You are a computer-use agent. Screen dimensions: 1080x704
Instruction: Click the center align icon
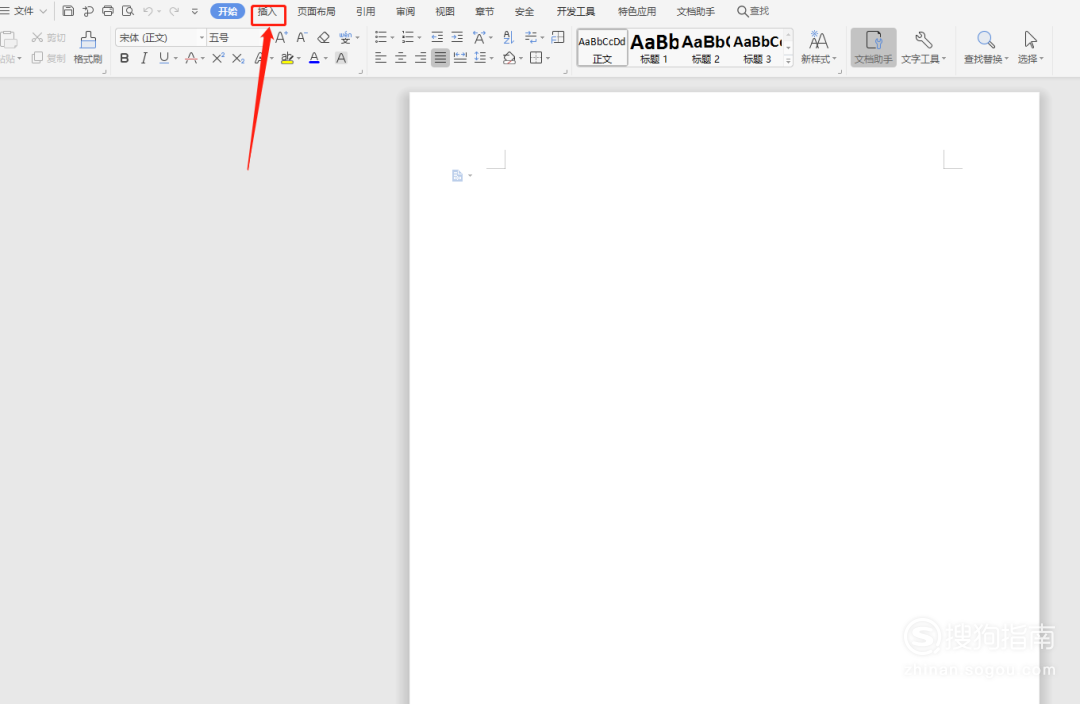(x=400, y=59)
